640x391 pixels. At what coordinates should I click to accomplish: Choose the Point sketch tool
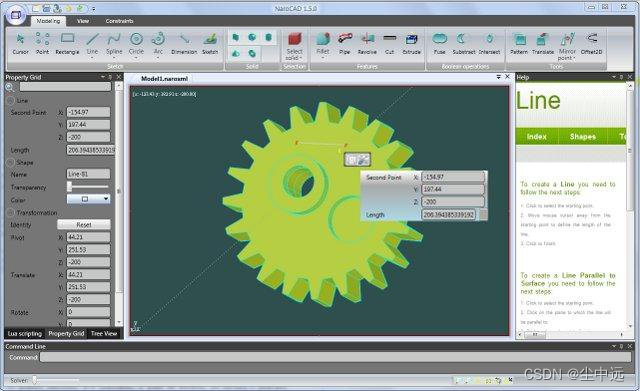[42, 44]
